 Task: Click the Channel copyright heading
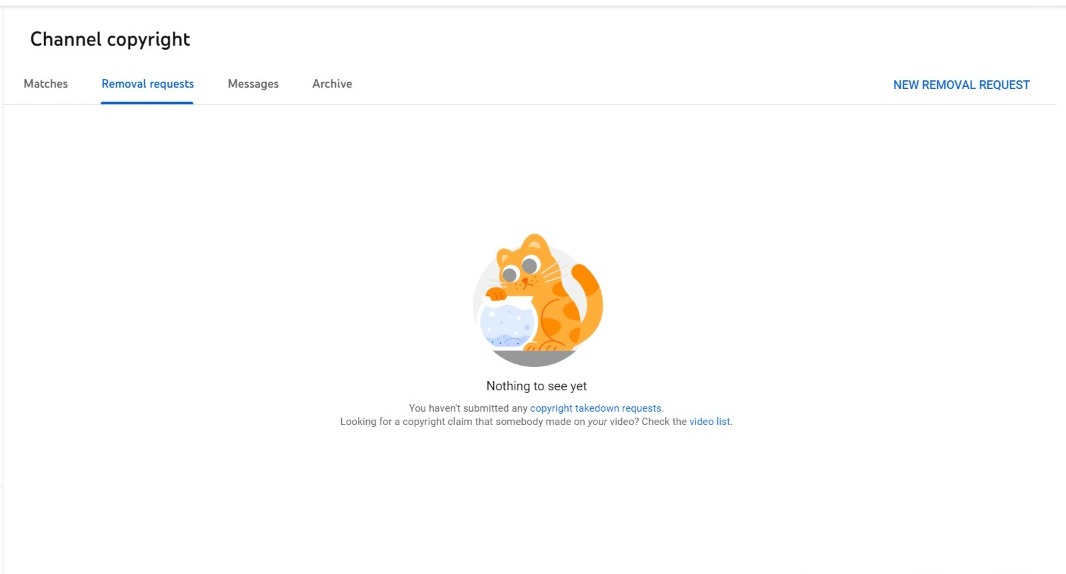(110, 39)
